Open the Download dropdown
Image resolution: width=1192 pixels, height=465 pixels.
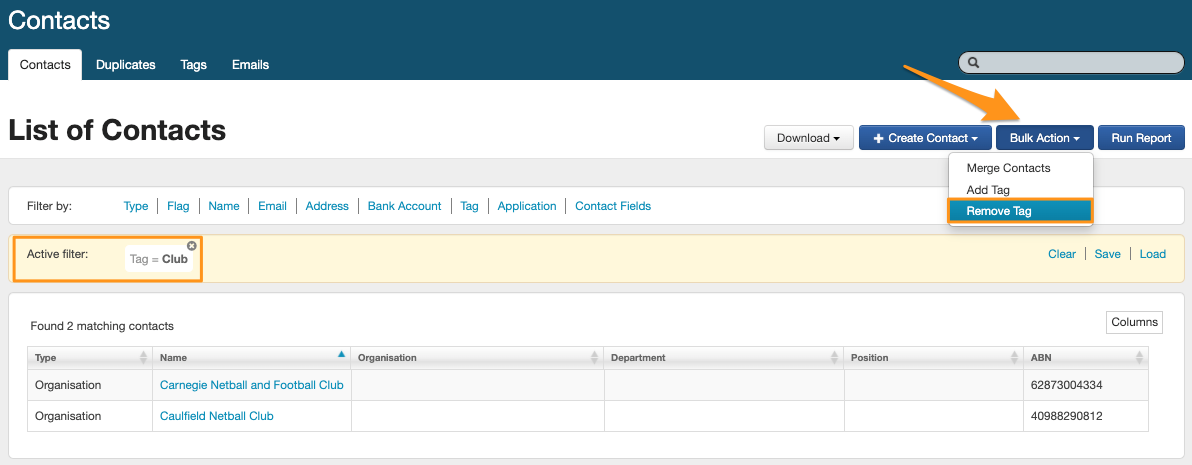click(x=808, y=138)
